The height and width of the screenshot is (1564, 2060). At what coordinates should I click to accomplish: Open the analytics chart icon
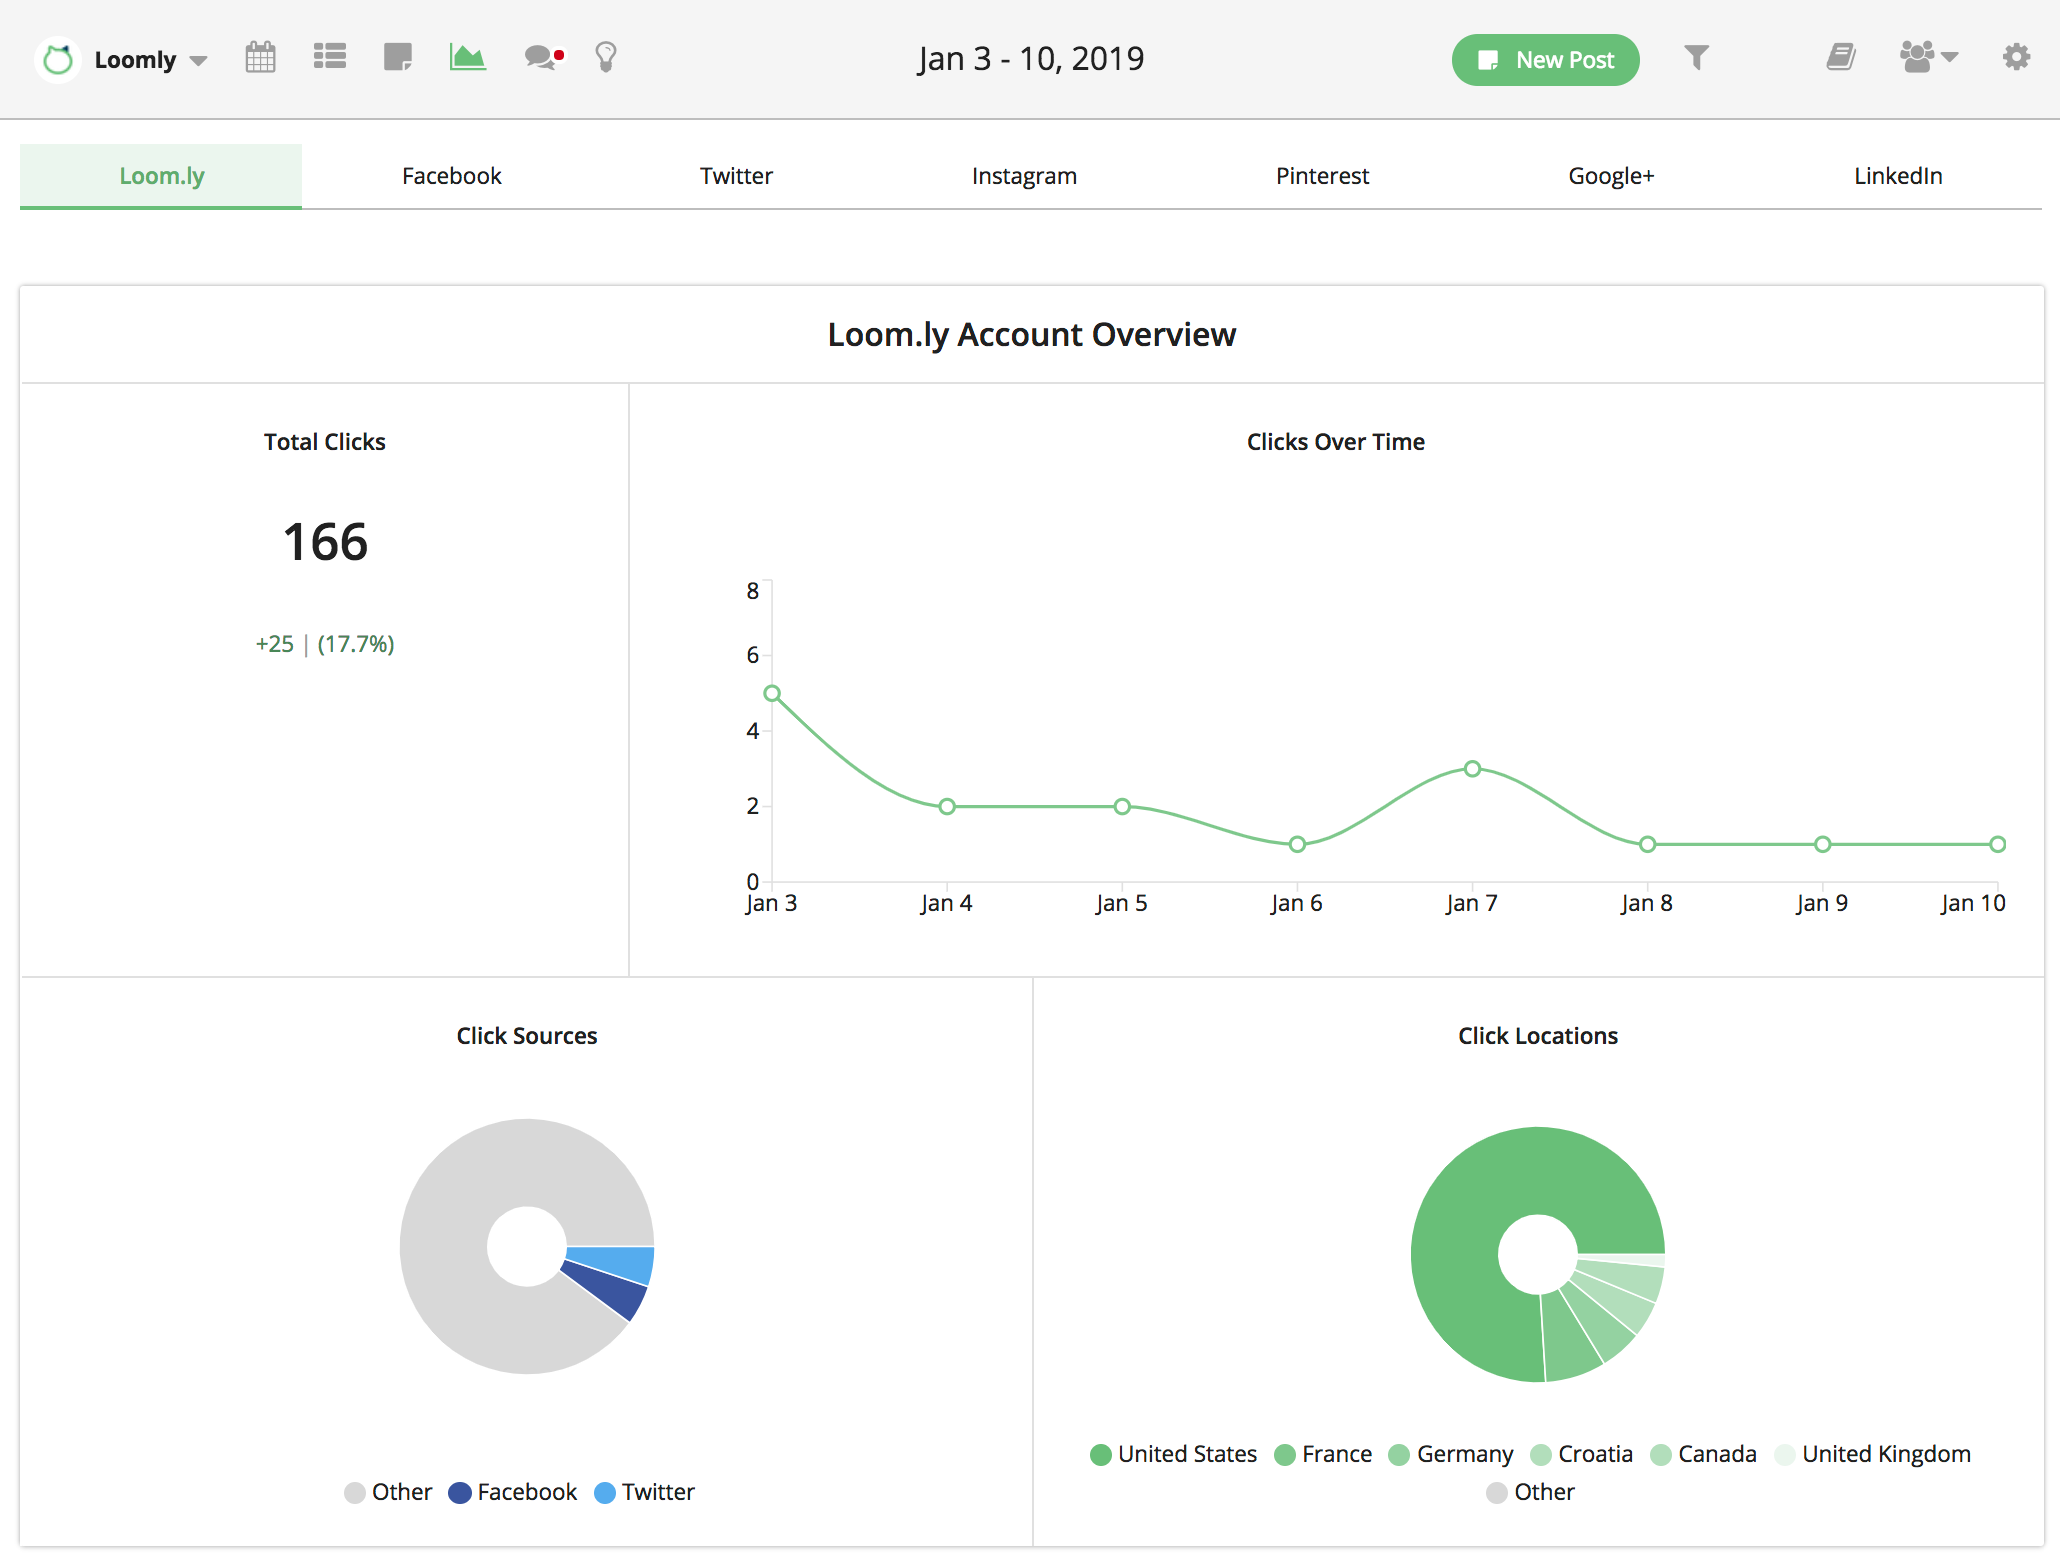click(x=467, y=57)
